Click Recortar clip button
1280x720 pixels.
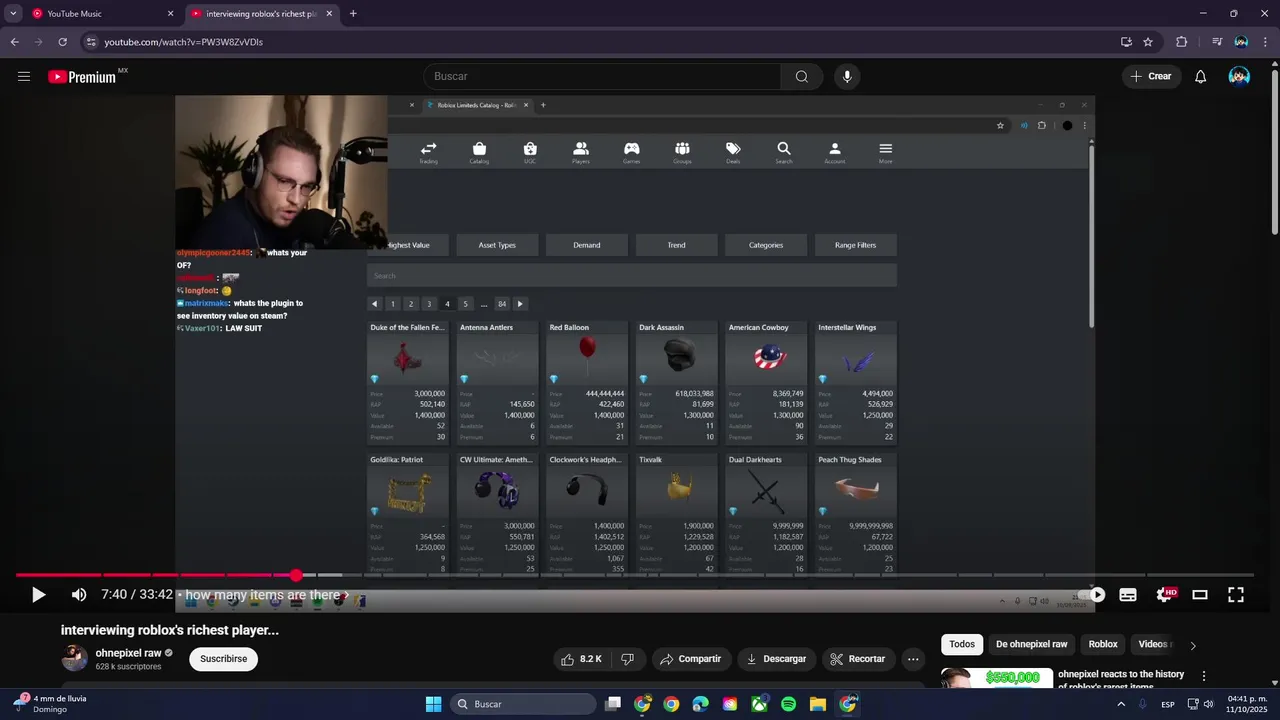coord(858,659)
